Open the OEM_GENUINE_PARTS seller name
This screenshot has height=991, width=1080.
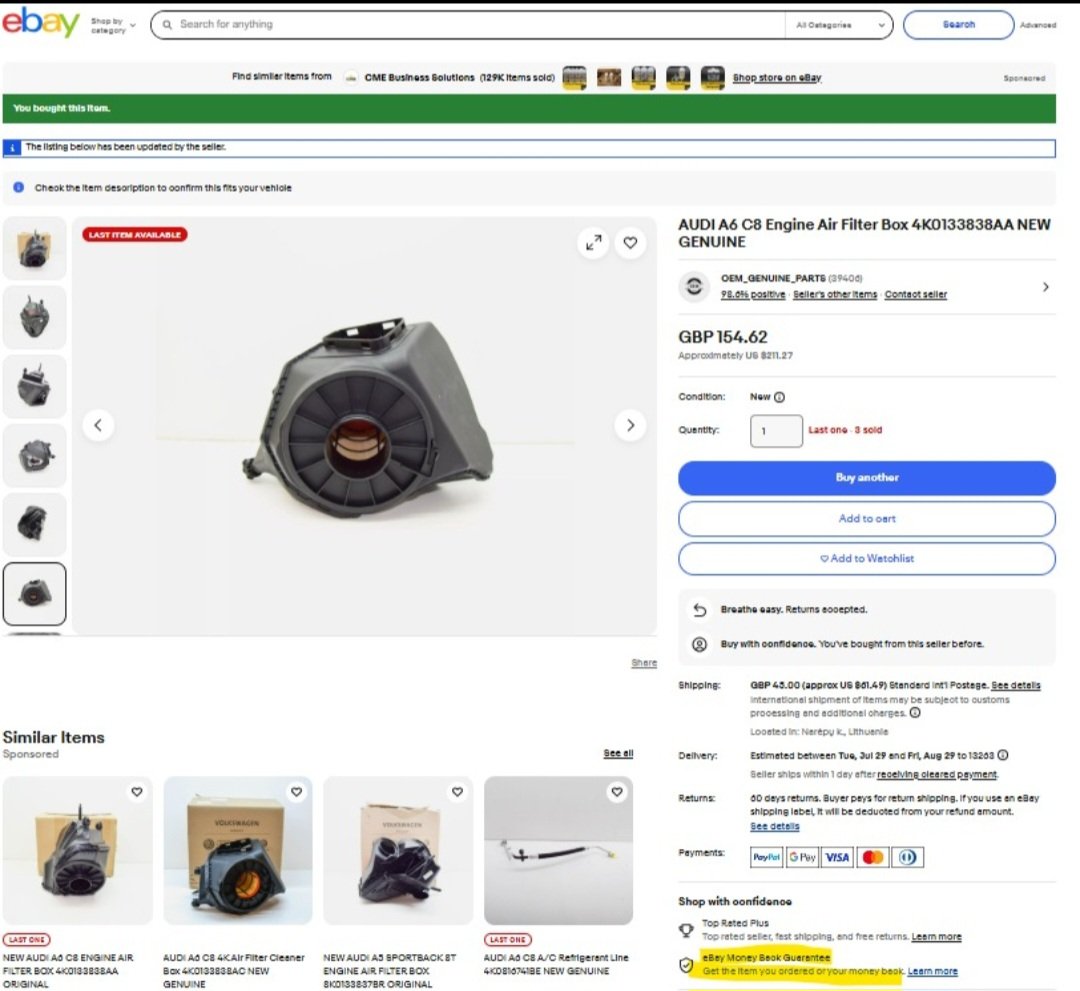pos(773,278)
